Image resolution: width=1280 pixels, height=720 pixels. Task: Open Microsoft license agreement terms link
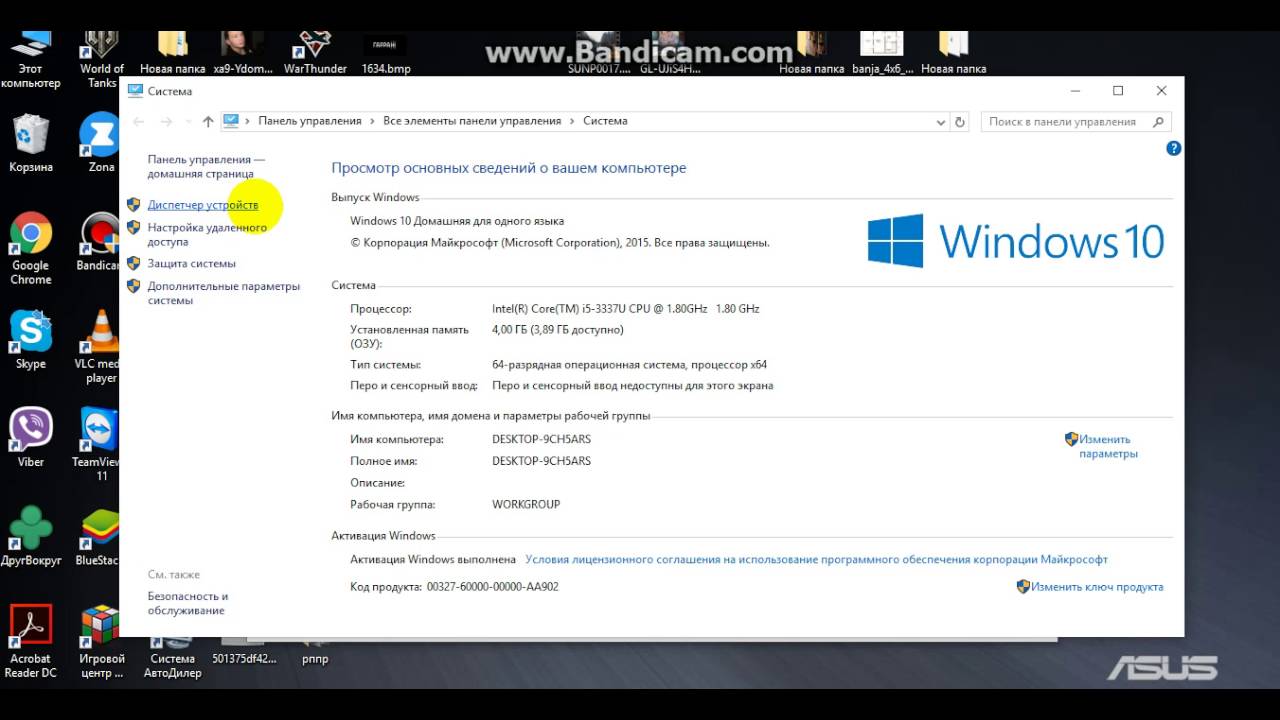[816, 560]
